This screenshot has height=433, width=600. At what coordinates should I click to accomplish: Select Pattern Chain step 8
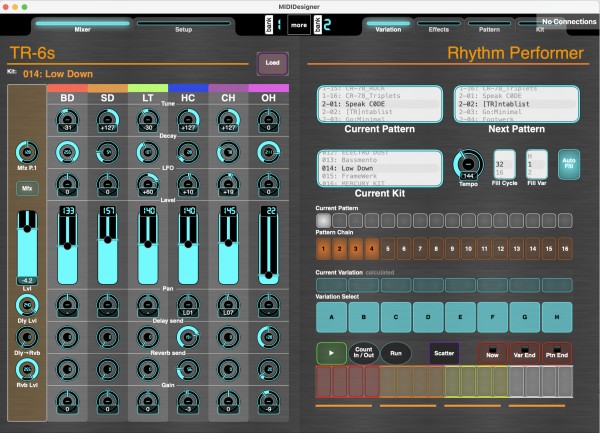coord(436,249)
